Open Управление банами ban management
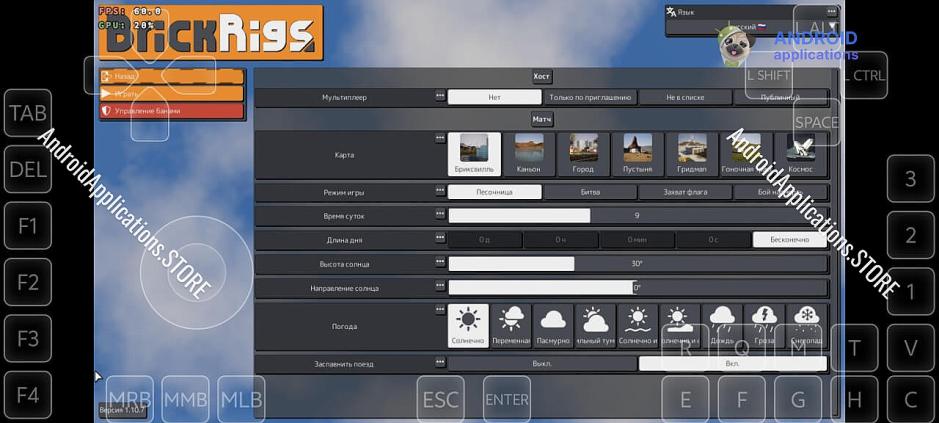This screenshot has height=423, width=939. coord(172,111)
